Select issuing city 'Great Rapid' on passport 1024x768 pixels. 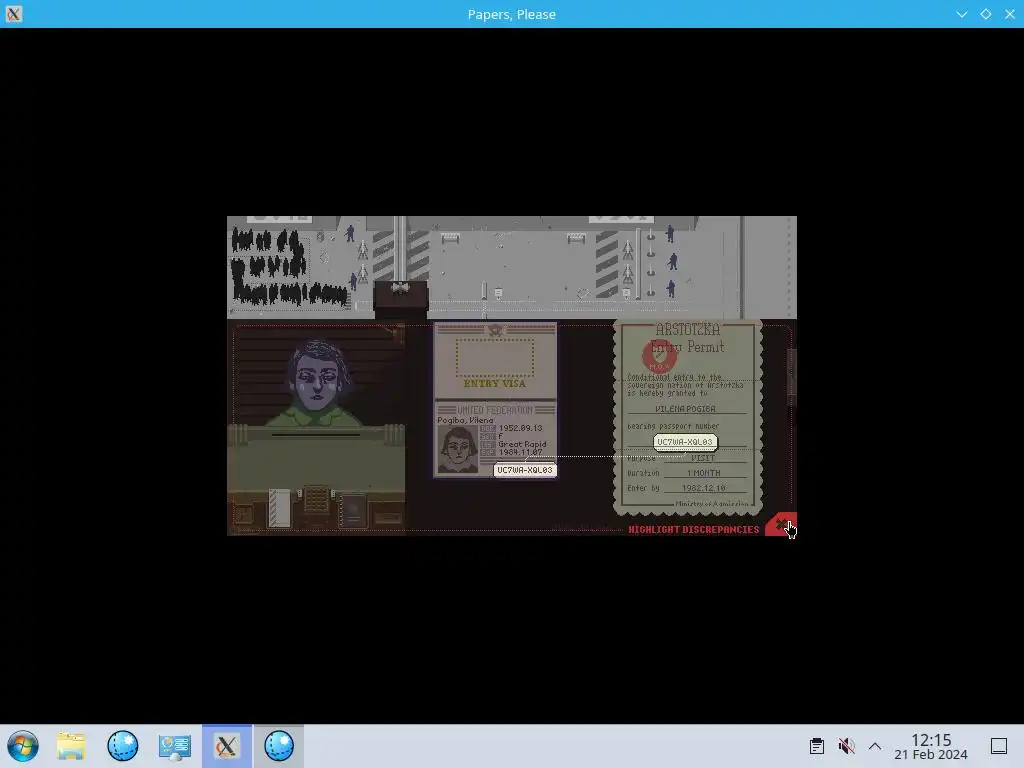522,444
